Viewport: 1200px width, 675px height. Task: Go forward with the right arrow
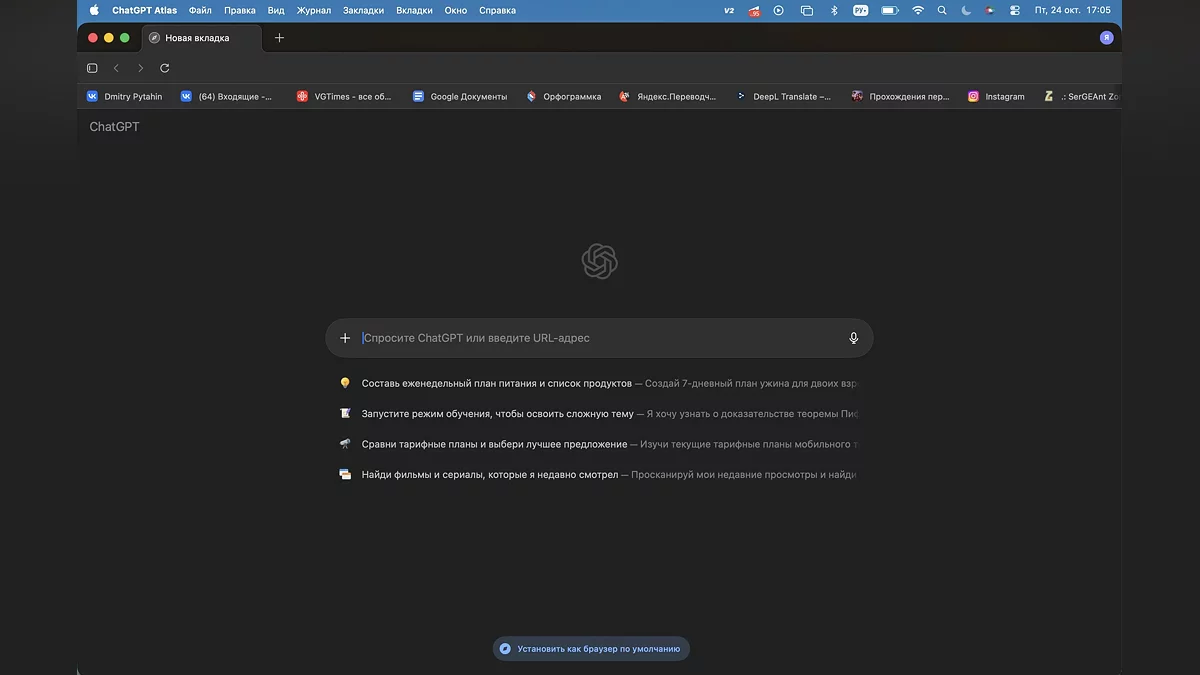pos(140,68)
